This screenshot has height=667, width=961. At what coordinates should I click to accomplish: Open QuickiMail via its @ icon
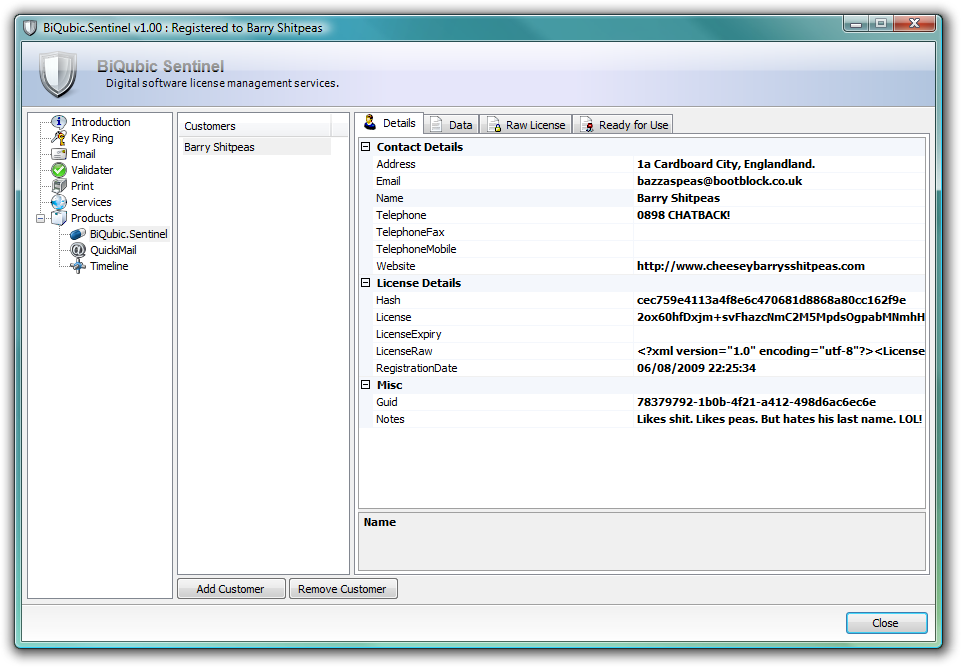coord(77,250)
